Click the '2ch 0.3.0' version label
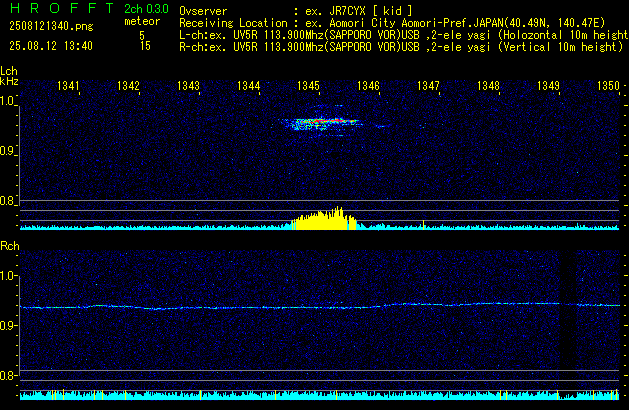The height and width of the screenshot is (410, 629). 146,9
